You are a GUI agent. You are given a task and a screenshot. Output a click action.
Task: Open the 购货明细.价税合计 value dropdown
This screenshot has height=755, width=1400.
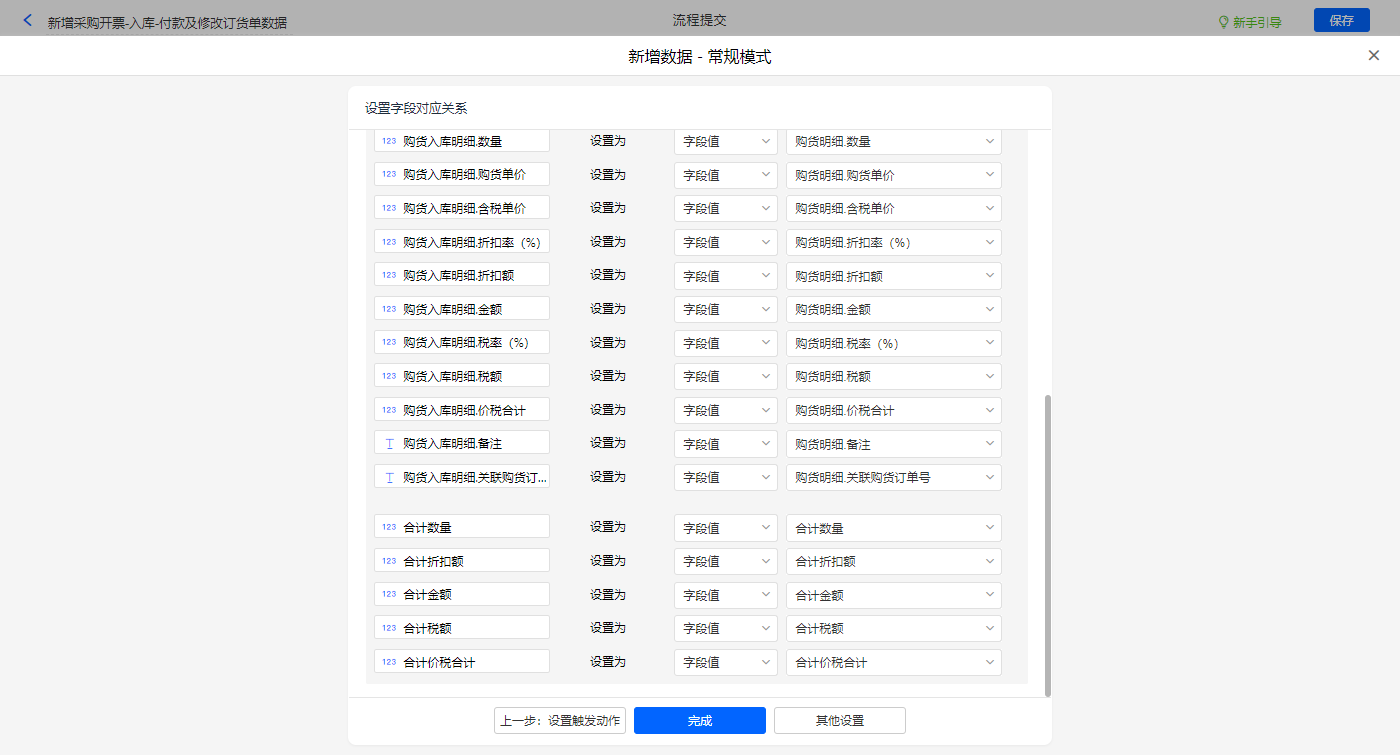(x=893, y=410)
